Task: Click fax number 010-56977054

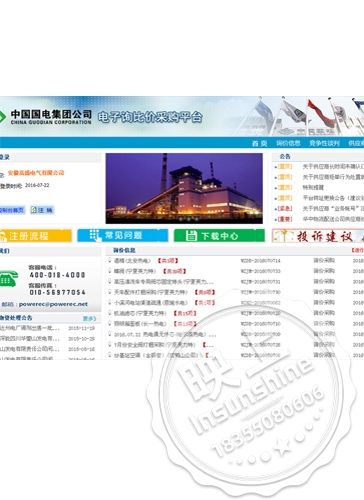Action: tap(57, 292)
